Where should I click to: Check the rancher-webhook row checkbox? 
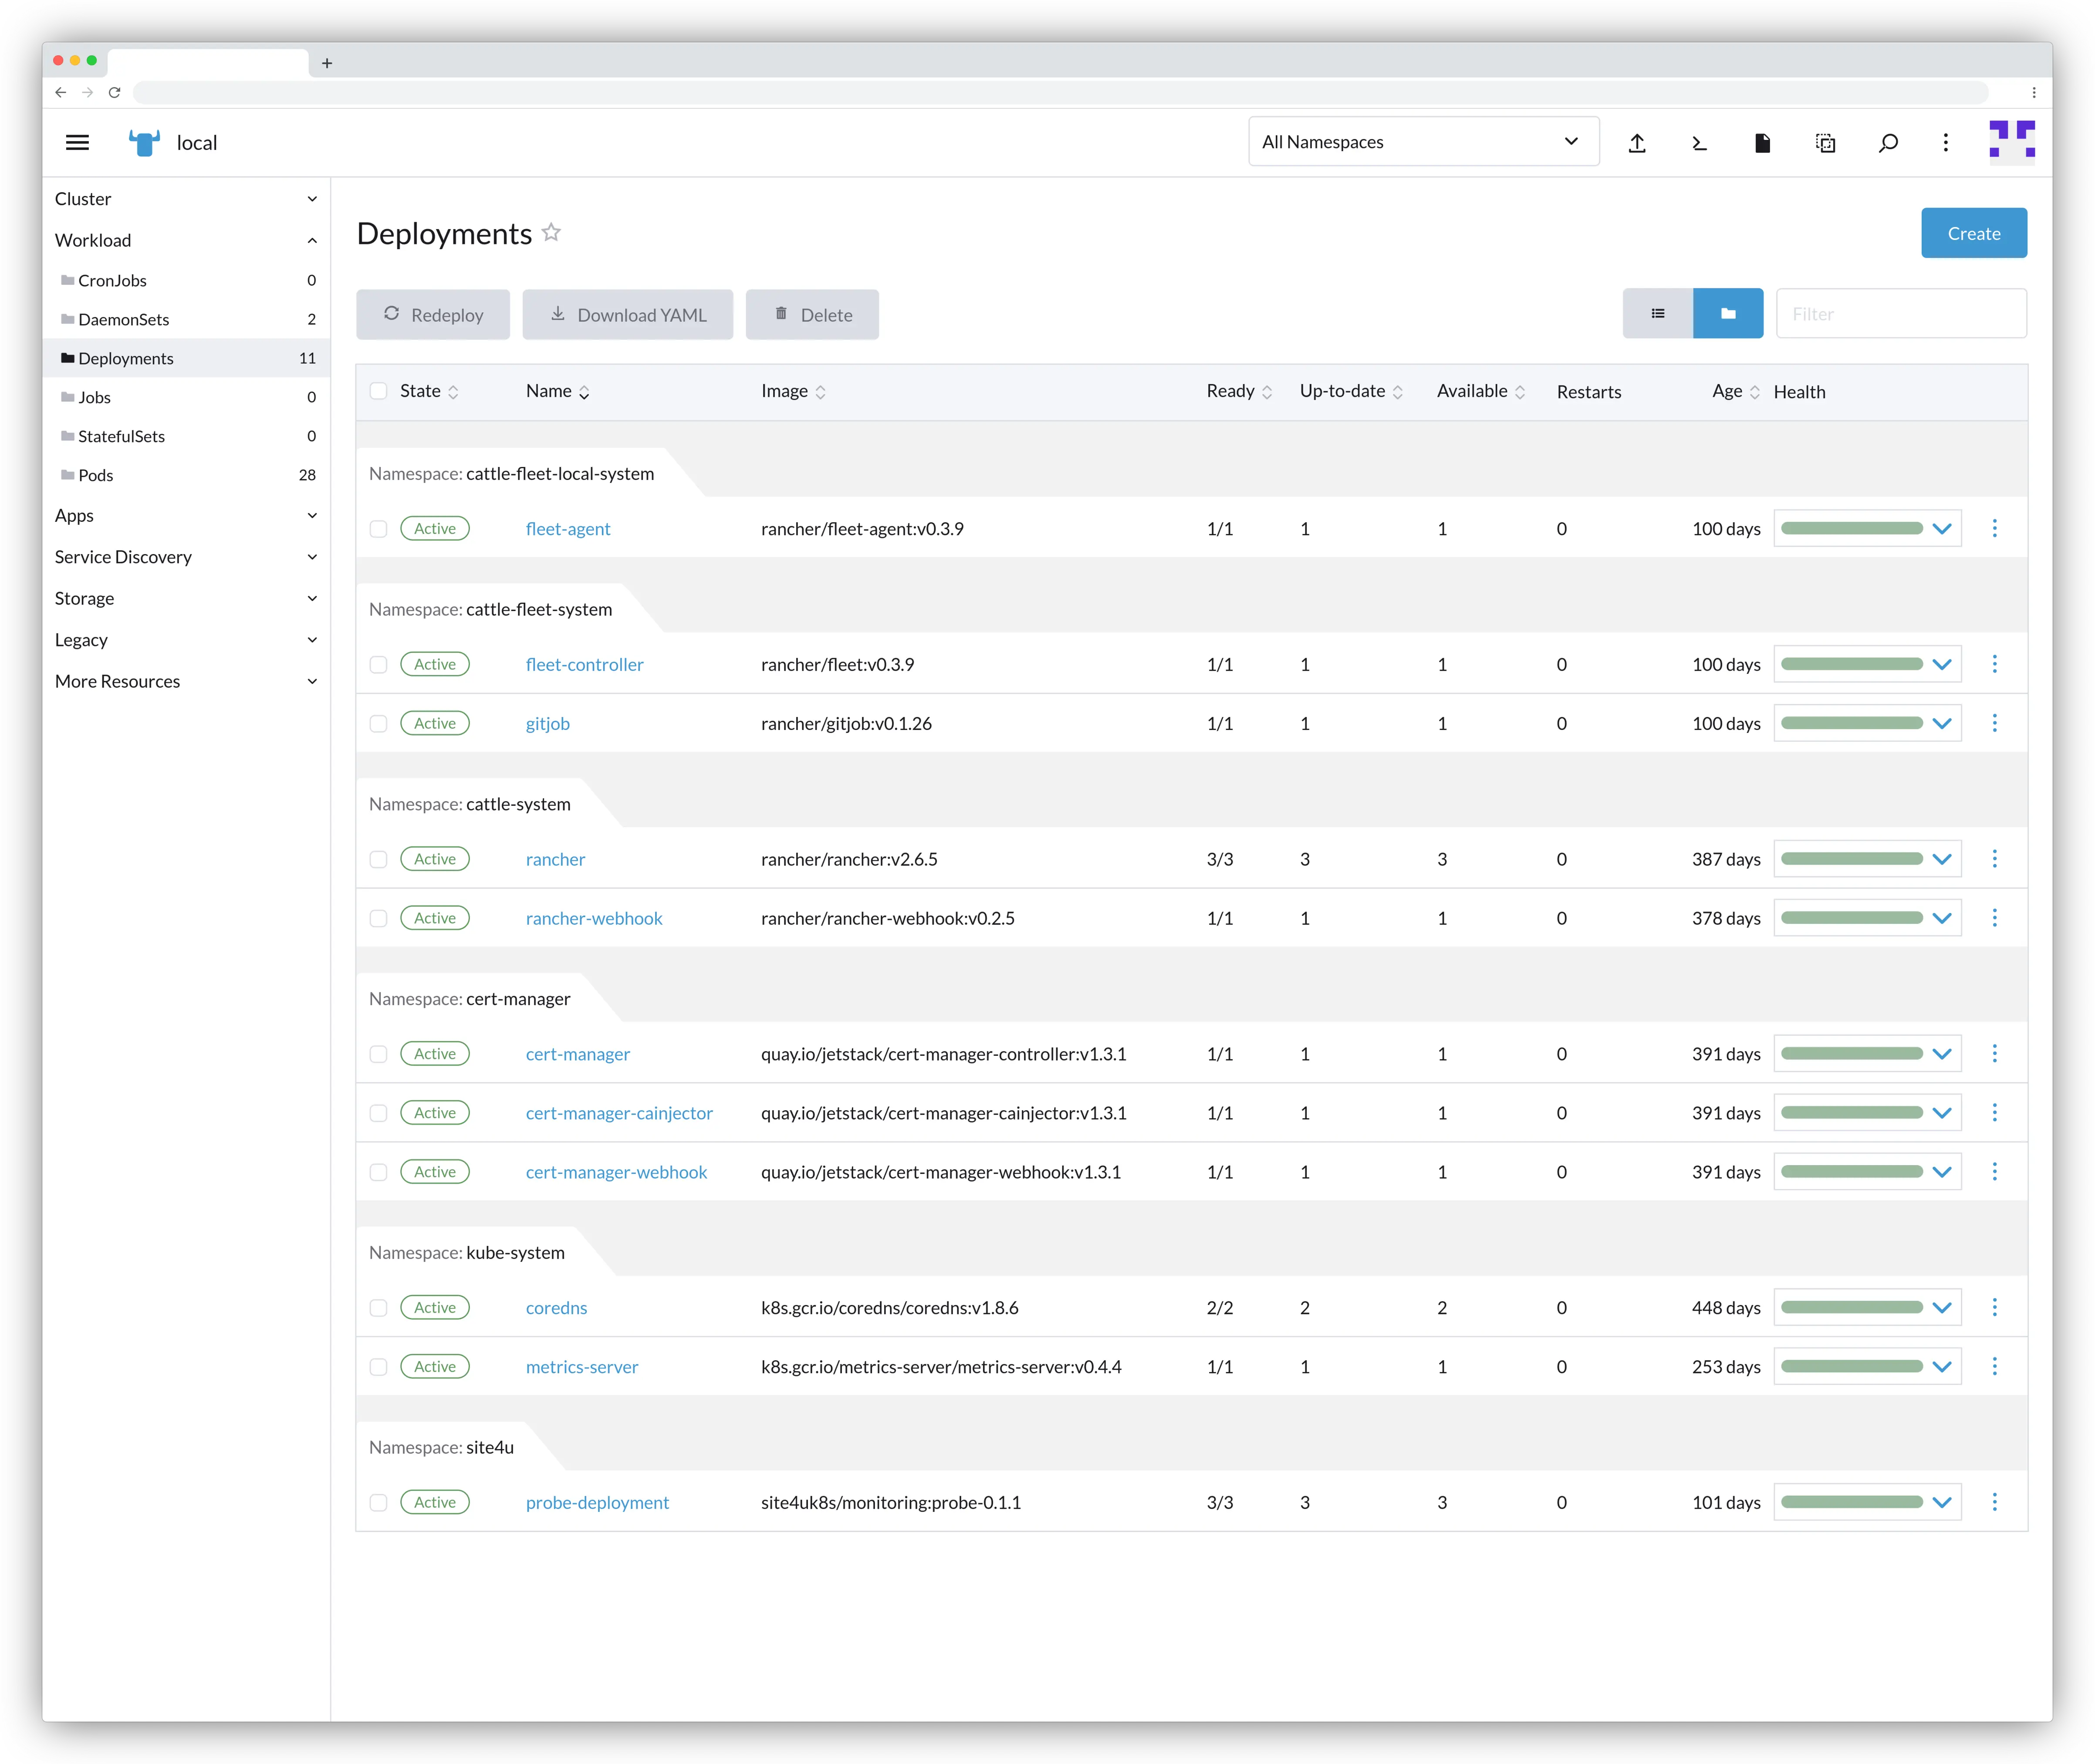(x=378, y=919)
